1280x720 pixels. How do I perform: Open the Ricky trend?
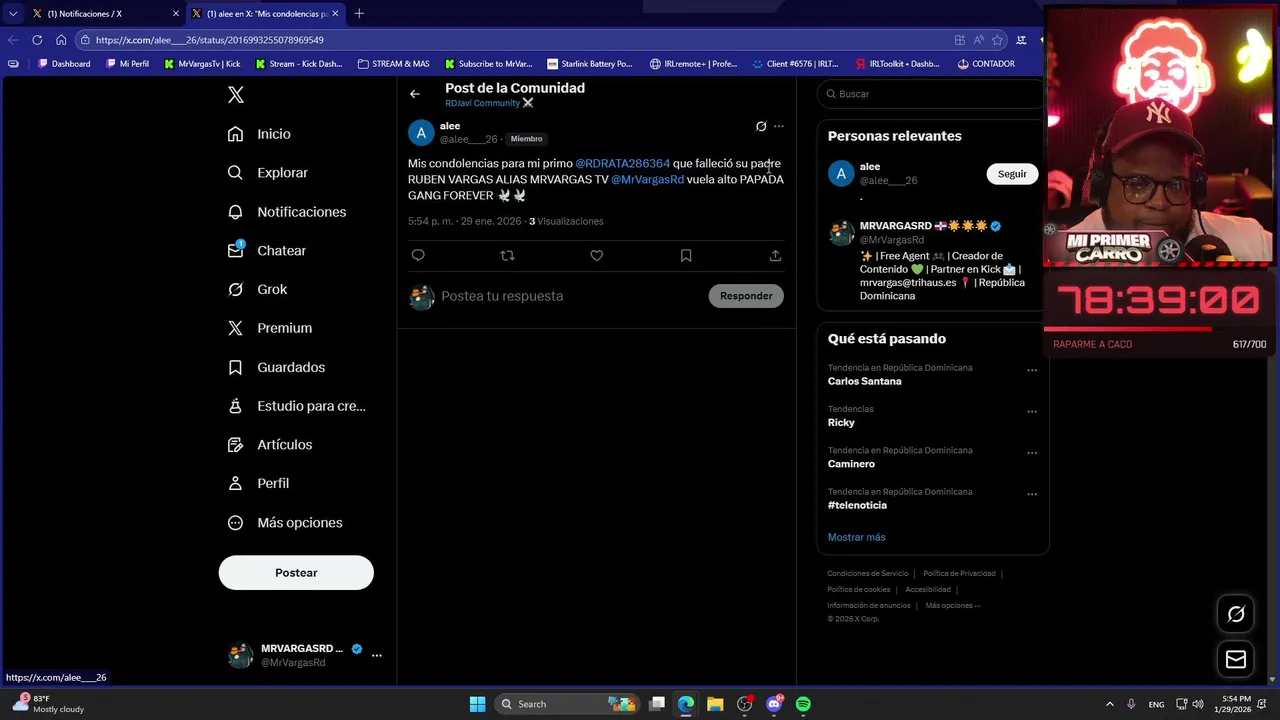[841, 422]
